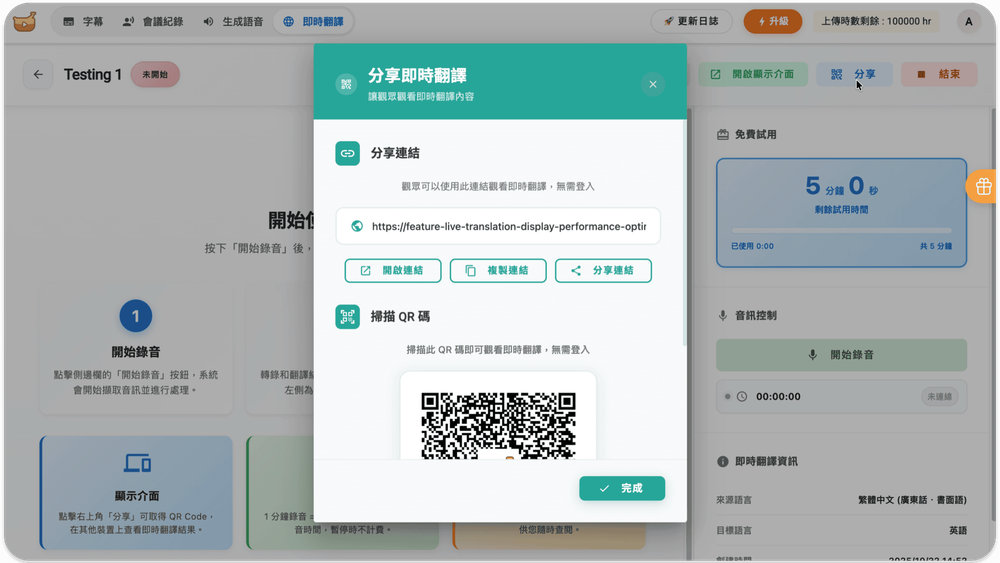Switch to the 會議紀錄 tab
Image resolution: width=1000 pixels, height=563 pixels.
click(152, 21)
